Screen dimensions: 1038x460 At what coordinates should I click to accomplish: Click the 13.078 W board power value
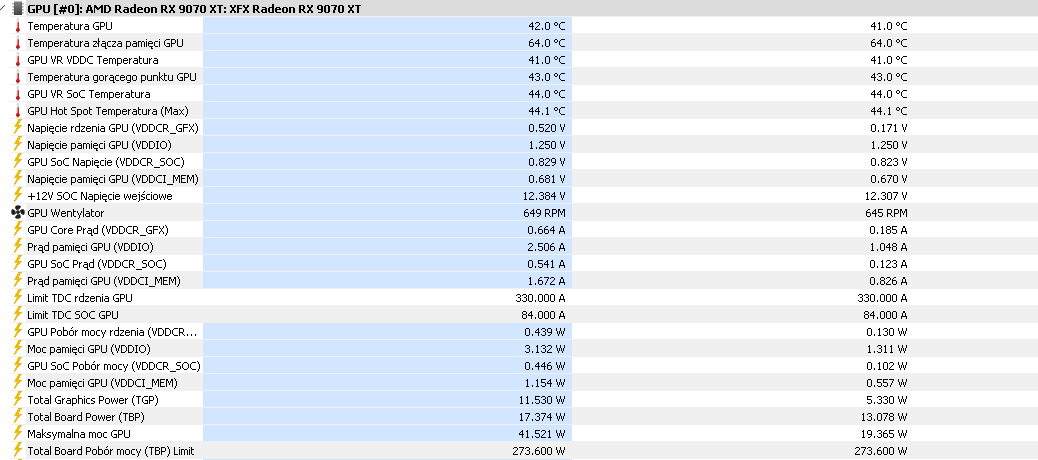pyautogui.click(x=886, y=417)
